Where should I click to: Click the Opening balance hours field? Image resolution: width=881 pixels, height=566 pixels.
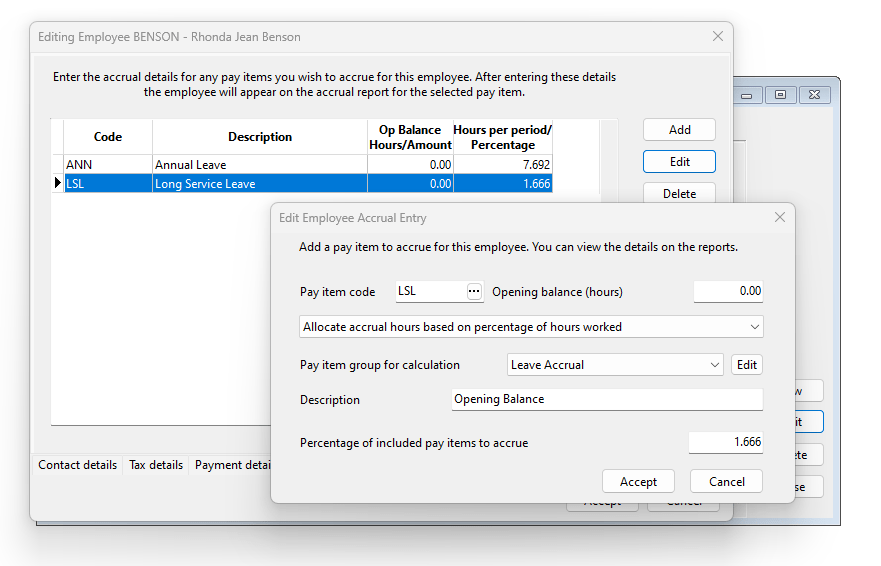(728, 291)
